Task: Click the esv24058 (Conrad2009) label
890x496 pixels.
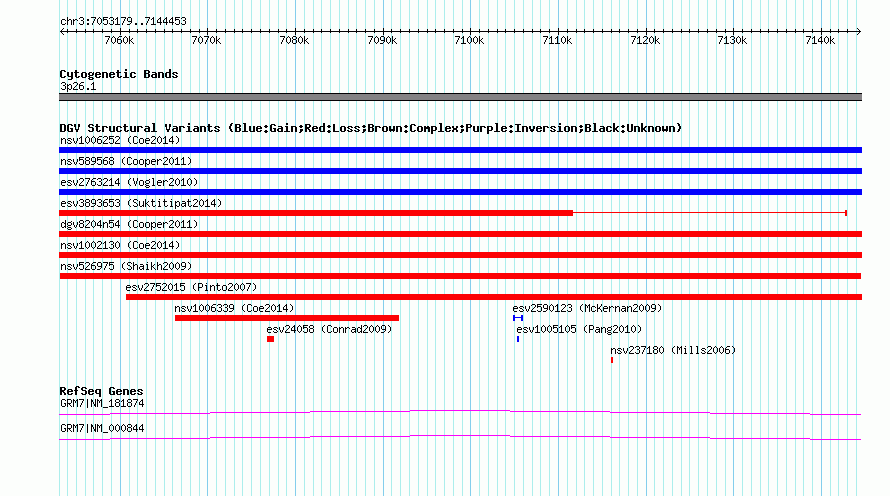Action: tap(329, 329)
